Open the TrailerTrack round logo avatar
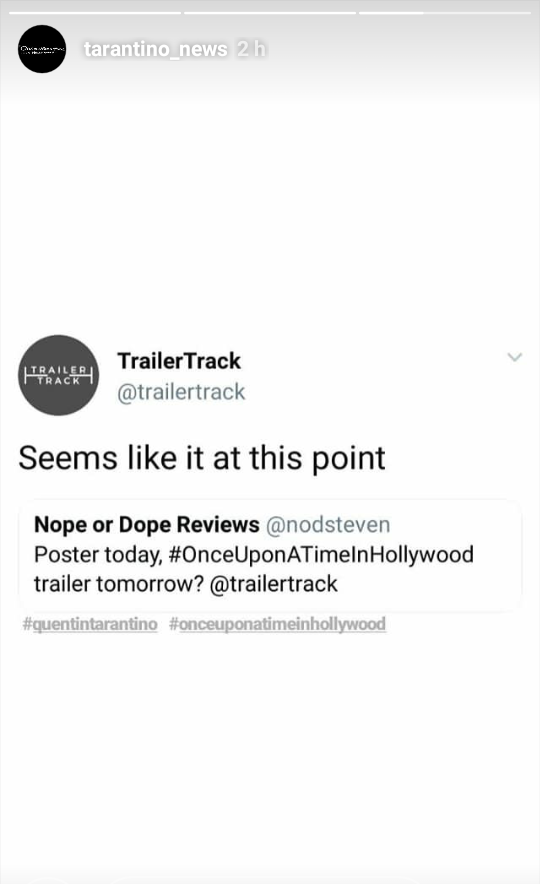Viewport: 540px width, 884px height. (59, 375)
